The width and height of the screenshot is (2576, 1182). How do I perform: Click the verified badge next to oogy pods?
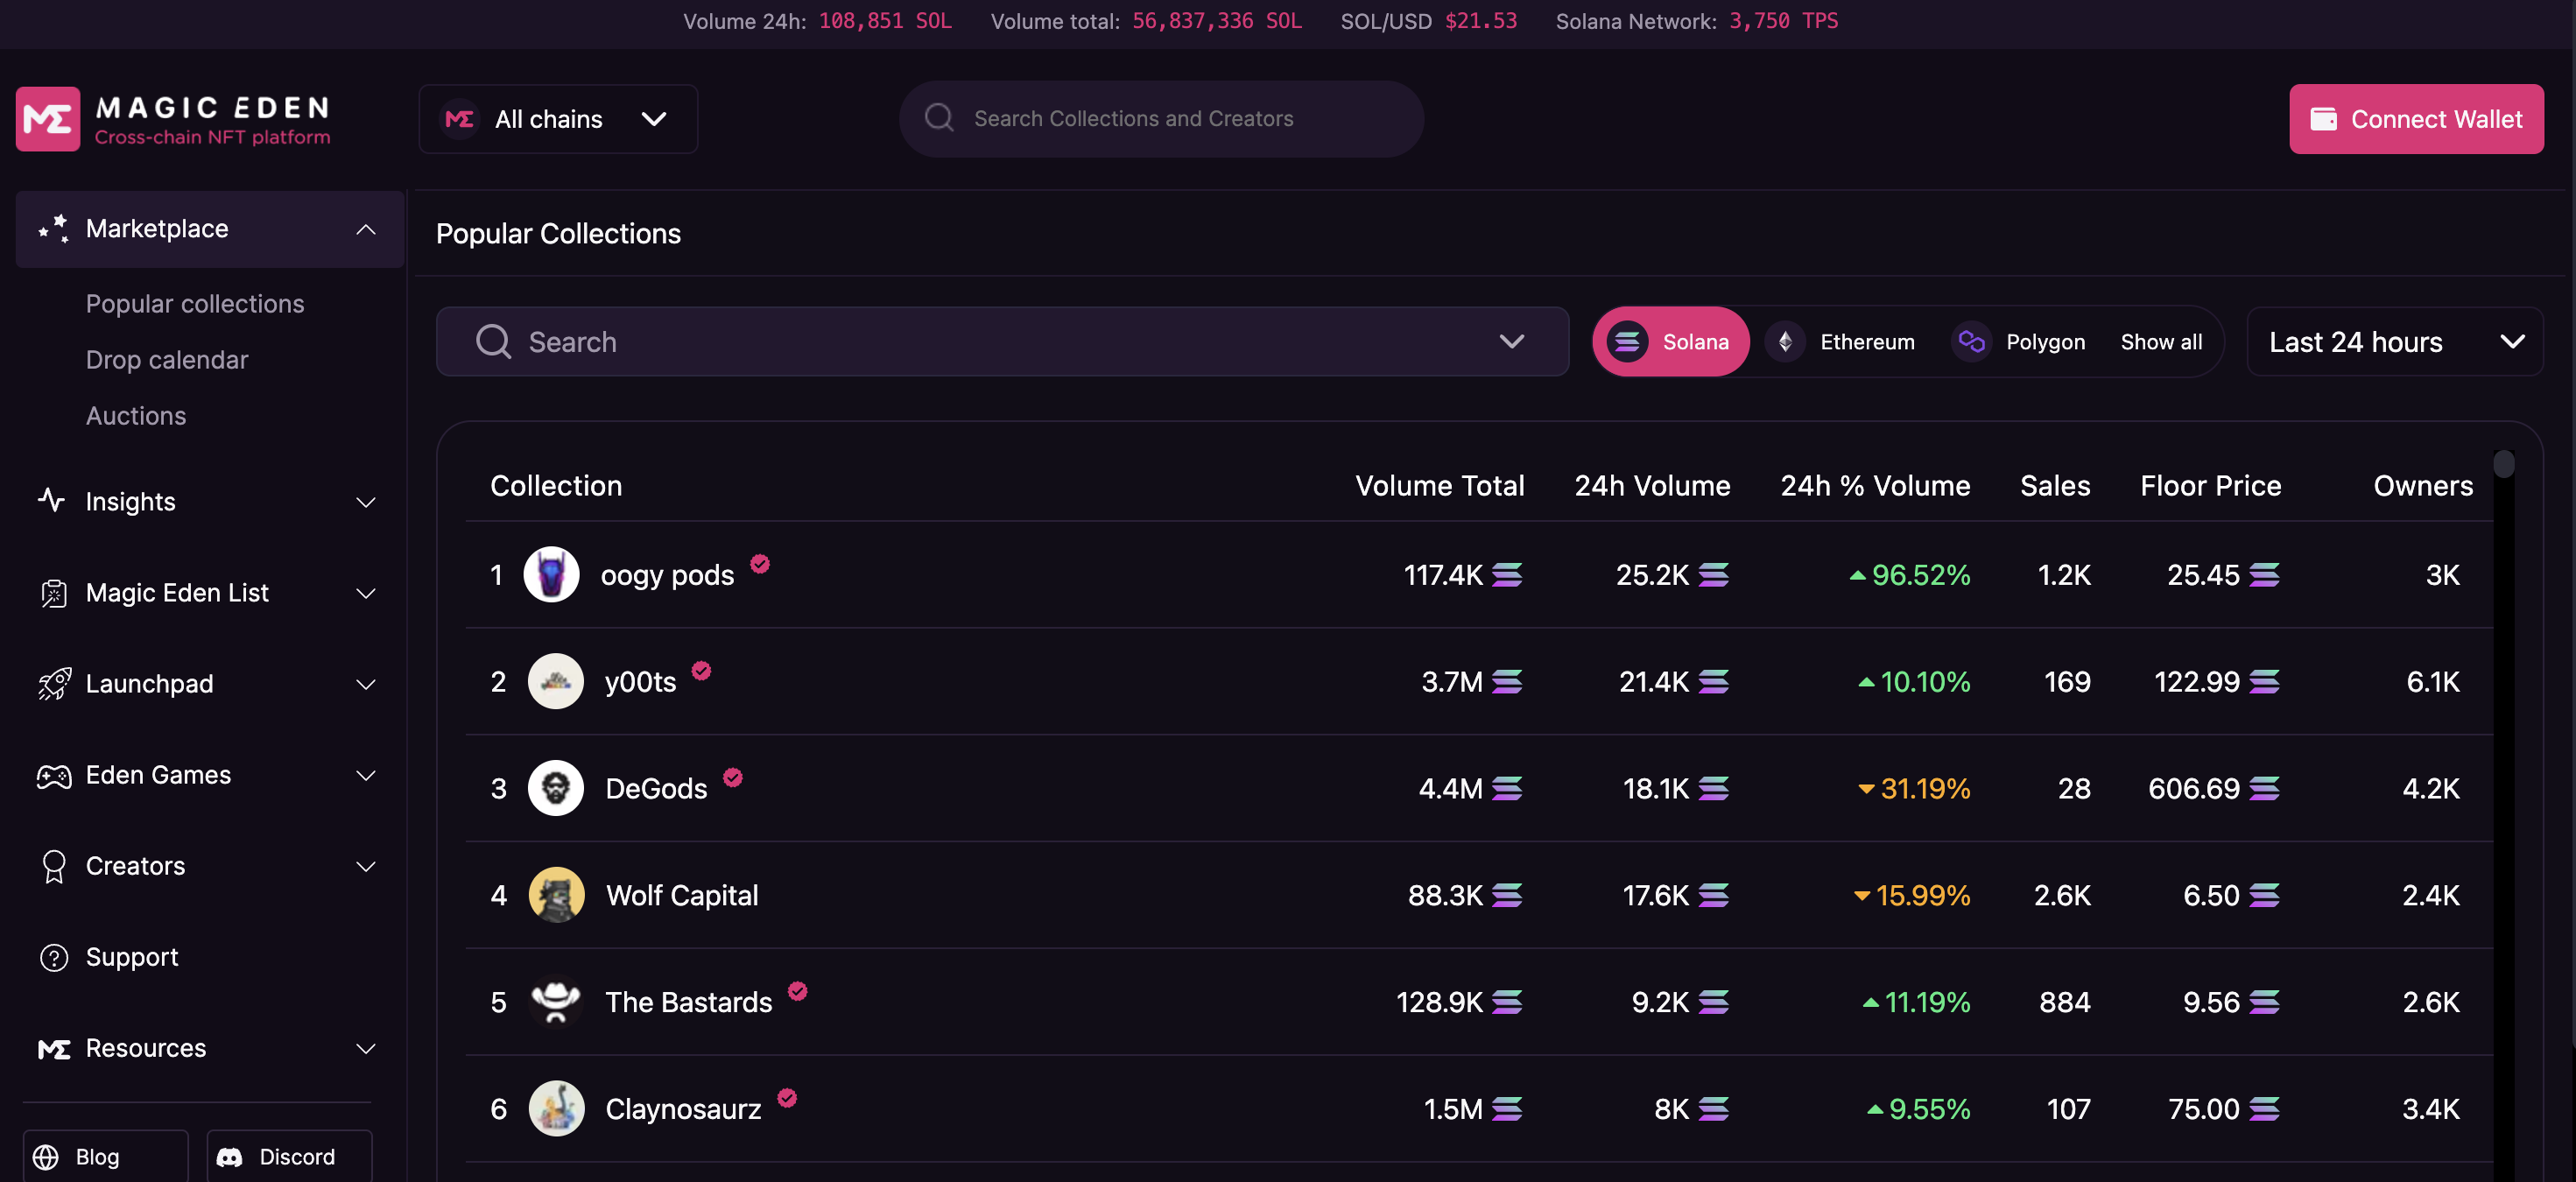(x=760, y=564)
